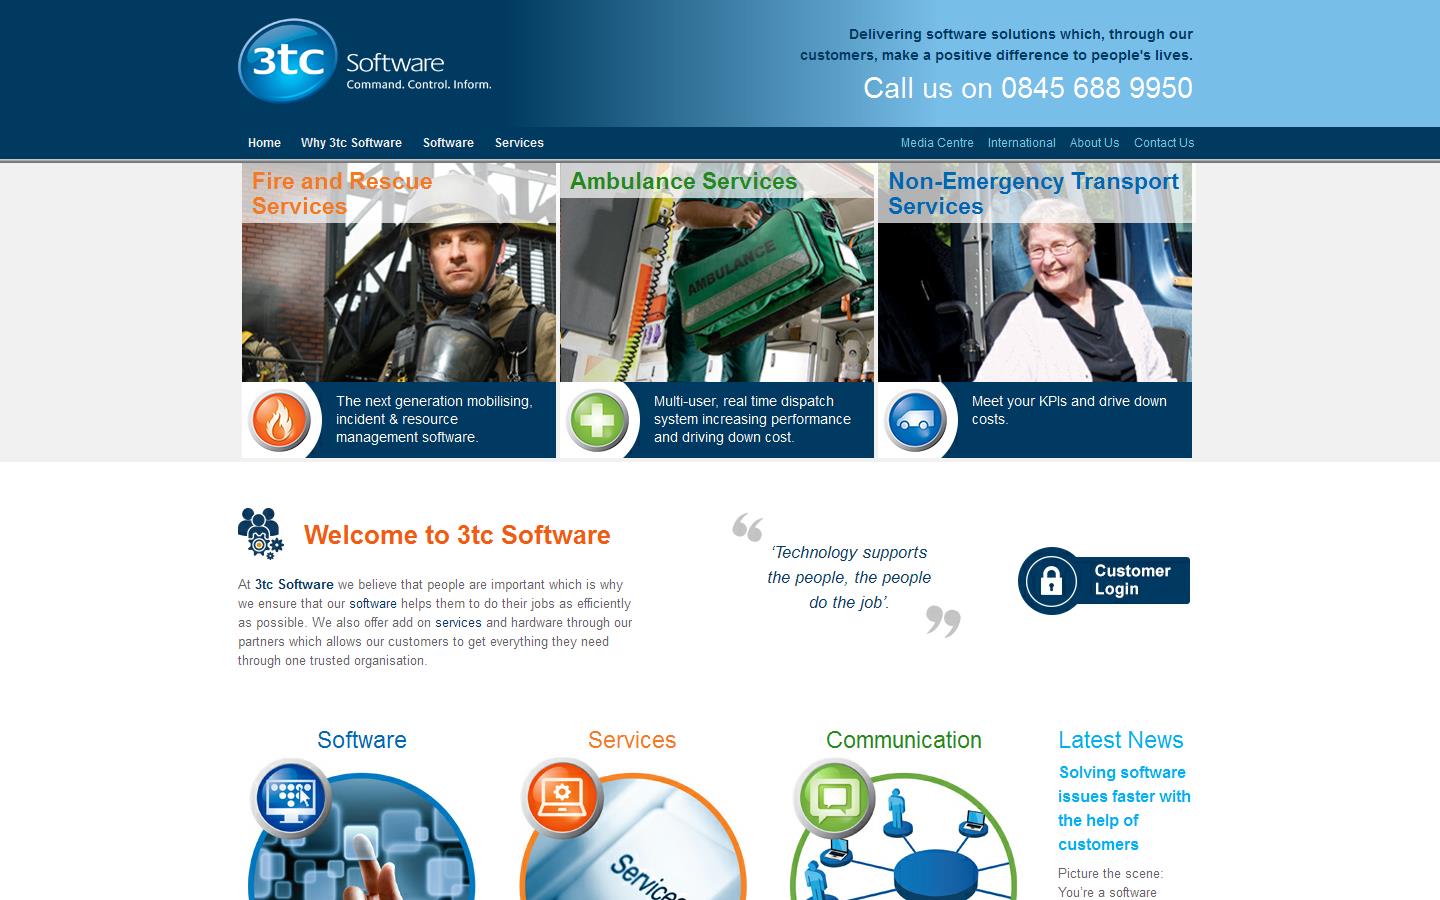Select International from the top navigation
1440x900 pixels.
pos(1021,143)
